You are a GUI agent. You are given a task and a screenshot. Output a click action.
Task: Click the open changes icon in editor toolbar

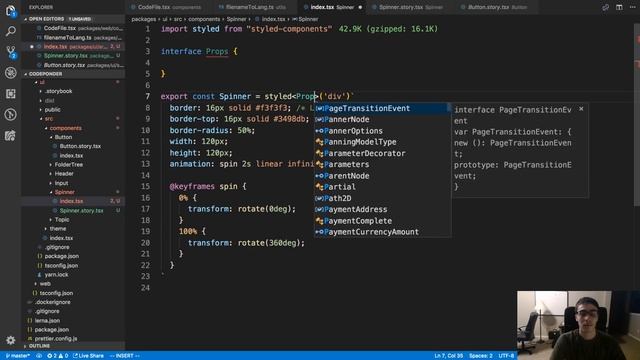606,7
